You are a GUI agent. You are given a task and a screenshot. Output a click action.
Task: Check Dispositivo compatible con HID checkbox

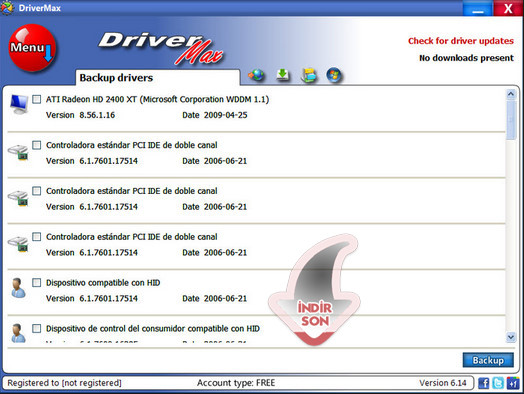pyautogui.click(x=37, y=282)
